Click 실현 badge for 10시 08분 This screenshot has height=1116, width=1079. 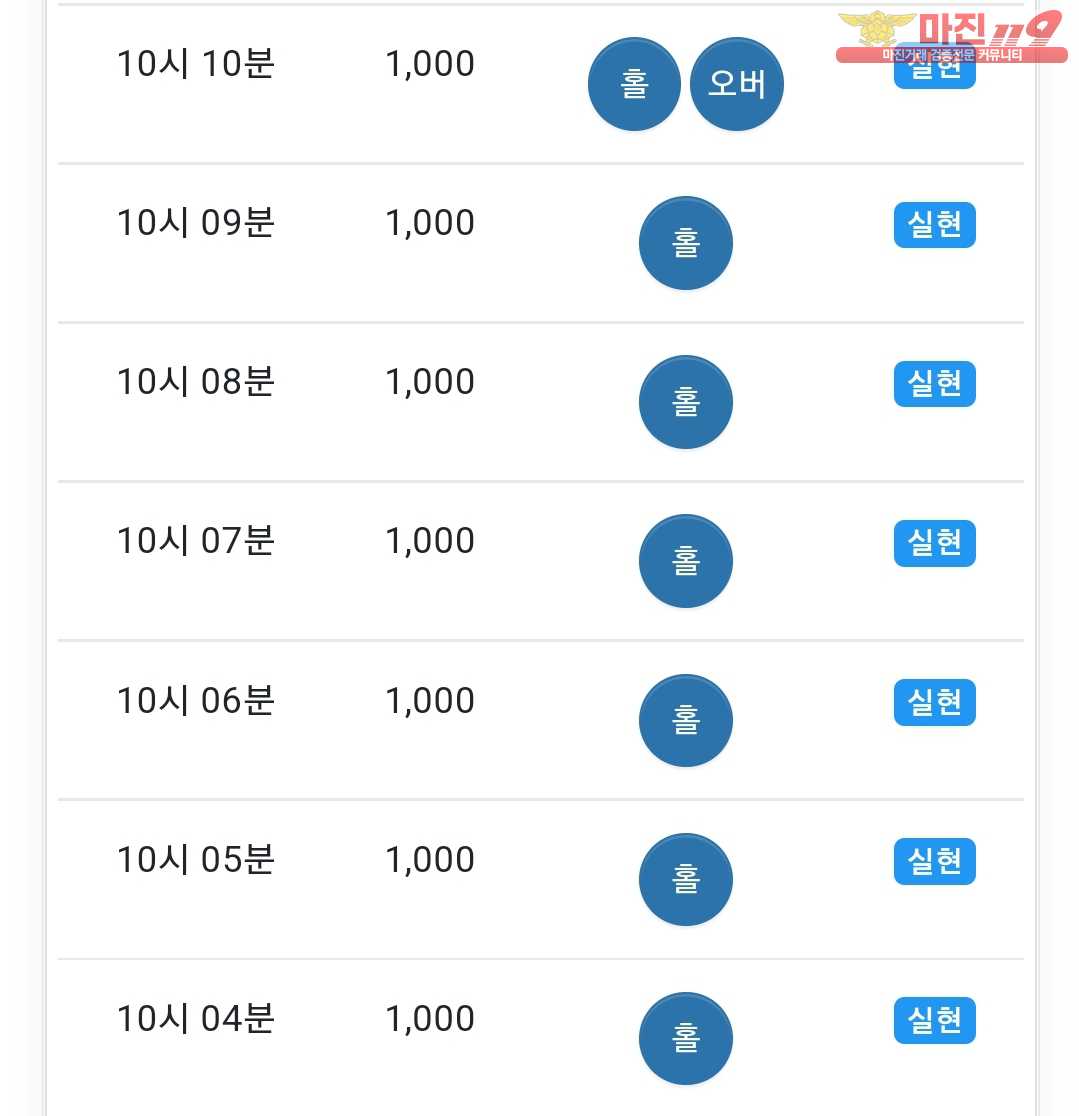pos(935,384)
